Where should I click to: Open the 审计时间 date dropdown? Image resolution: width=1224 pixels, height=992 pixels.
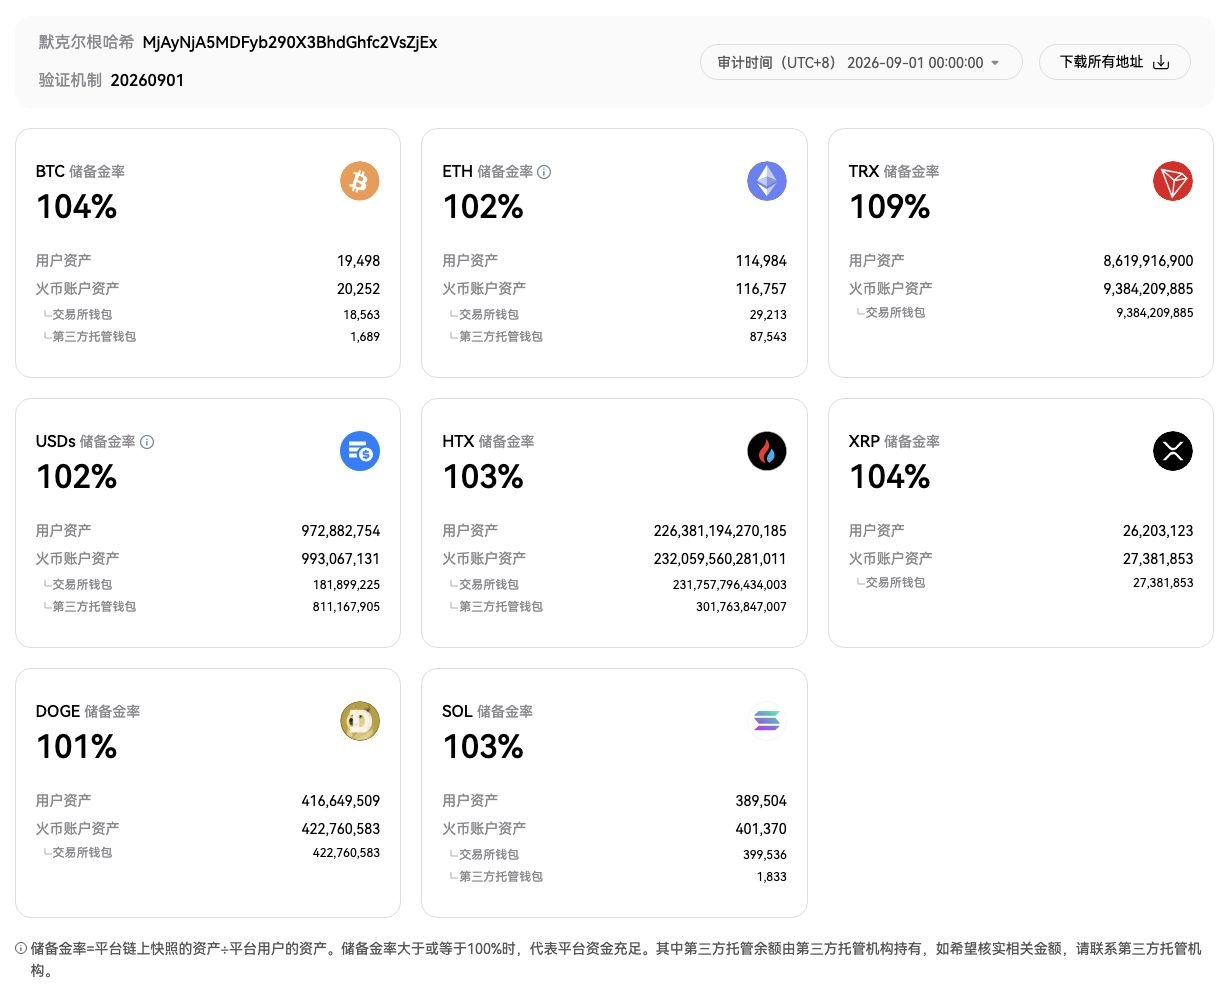pos(861,62)
